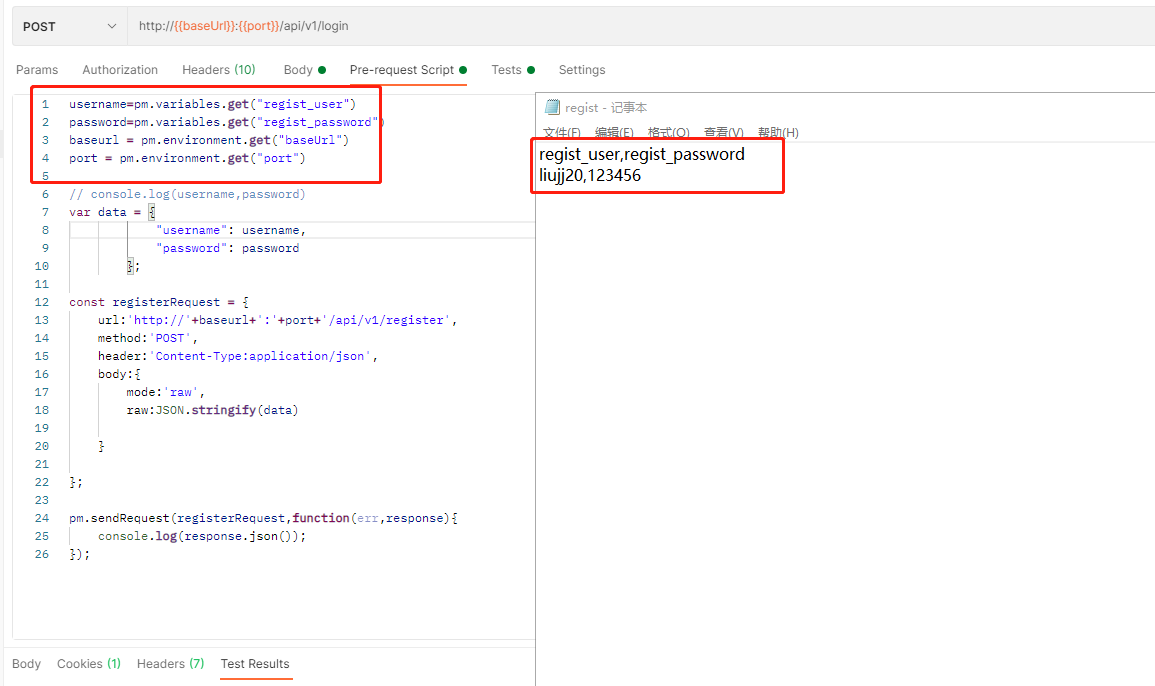Click the raw:JSON.stringify(data) line
Screen dimensions: 1155x686
(212, 410)
